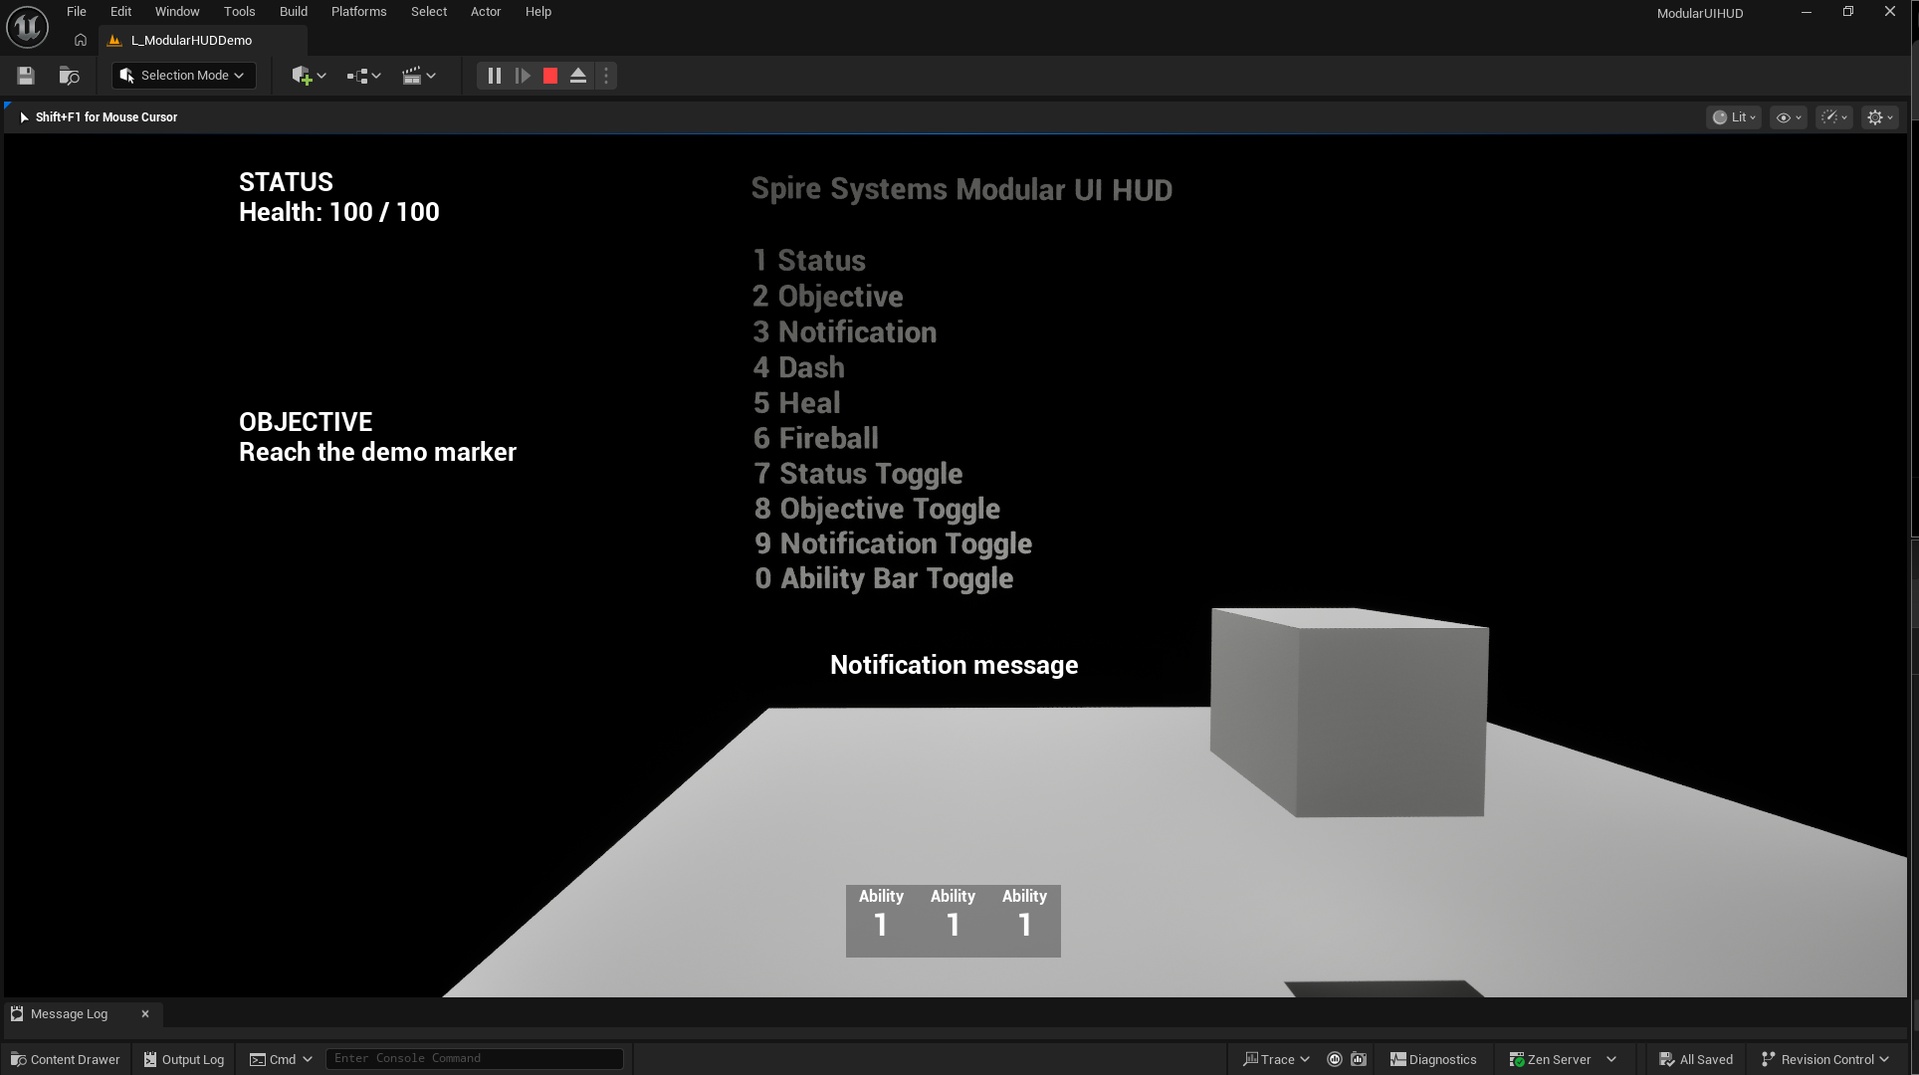
Task: Advance a single frame with the frame skip button
Action: [522, 76]
